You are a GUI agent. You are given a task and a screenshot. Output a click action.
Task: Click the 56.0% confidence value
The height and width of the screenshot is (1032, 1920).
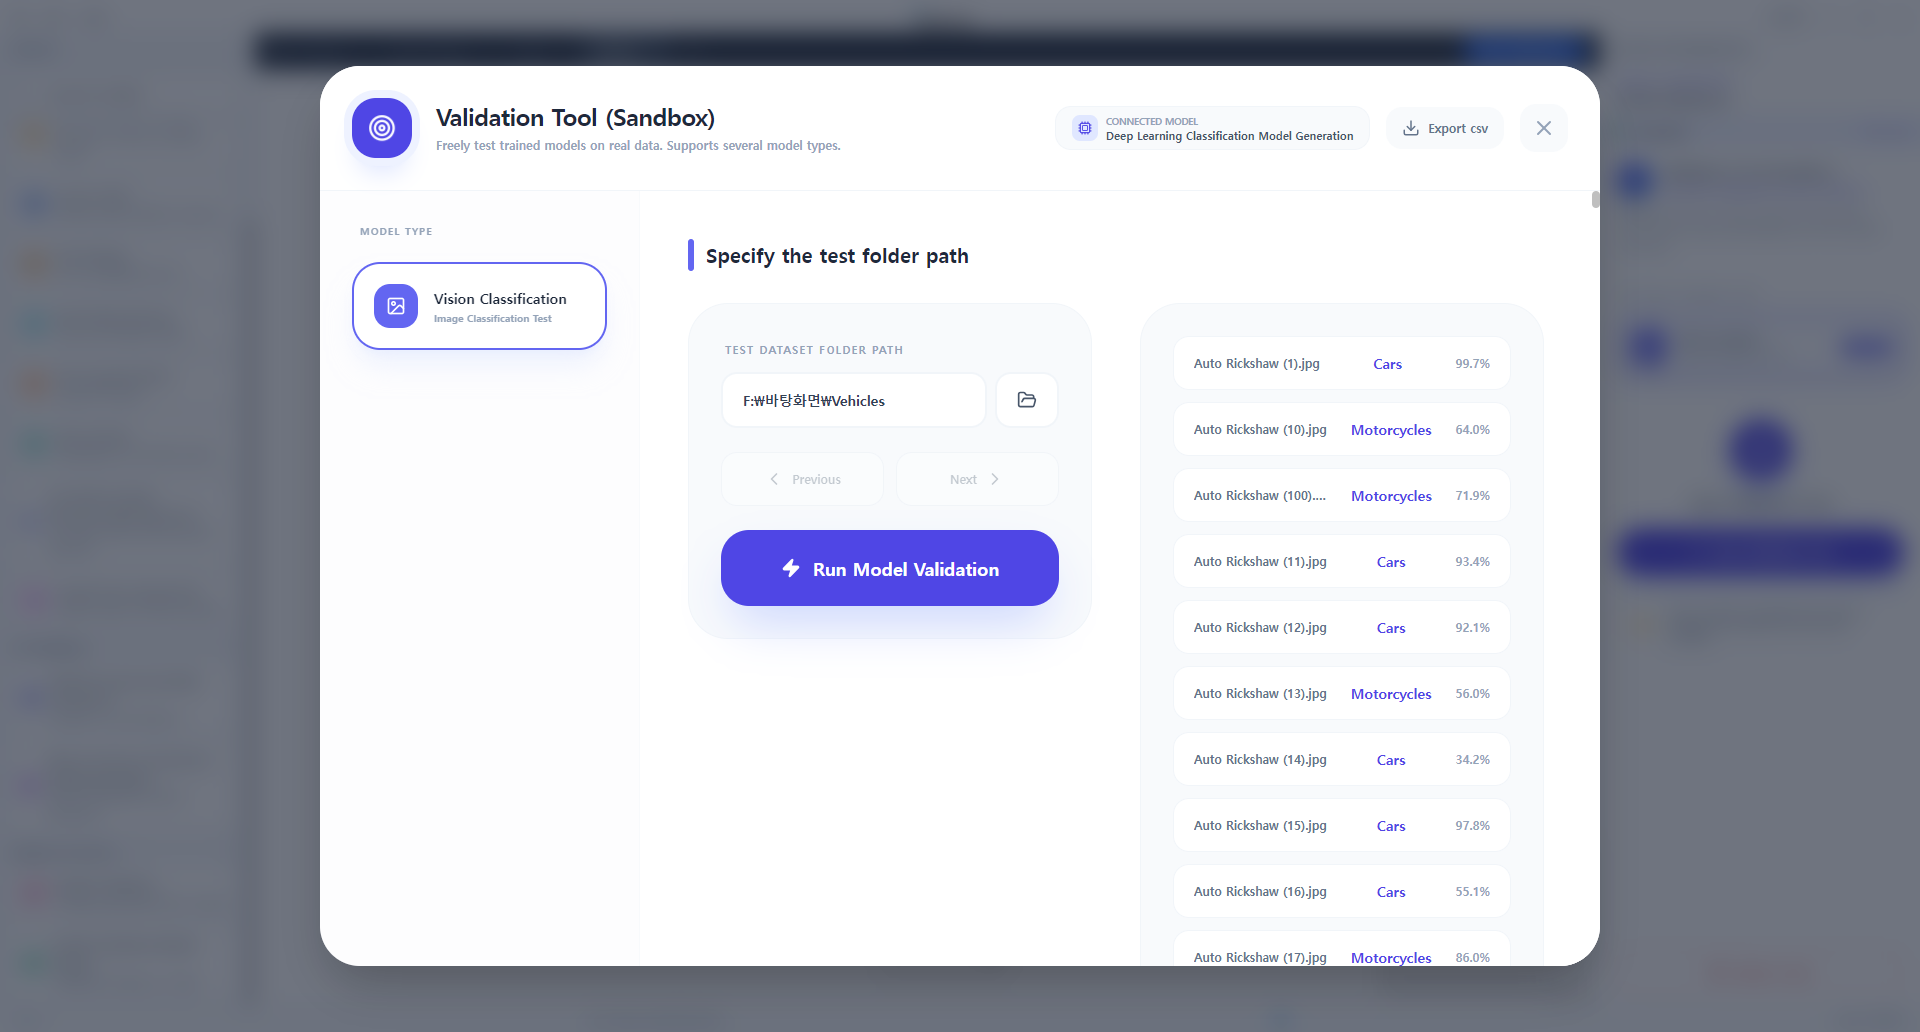coord(1472,694)
